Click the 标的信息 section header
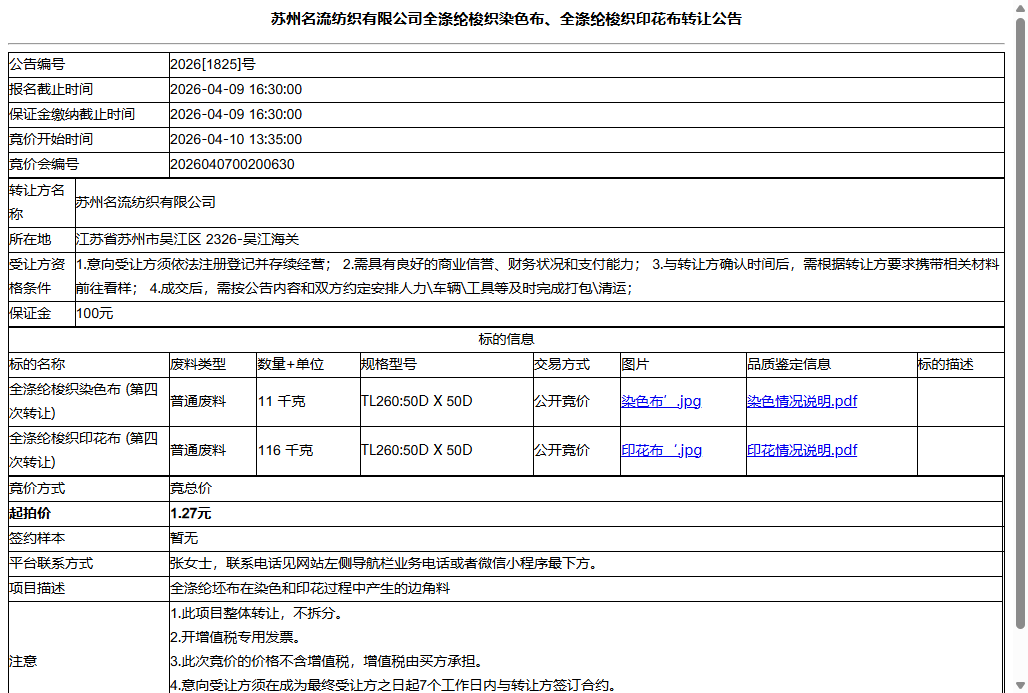 pyautogui.click(x=506, y=339)
